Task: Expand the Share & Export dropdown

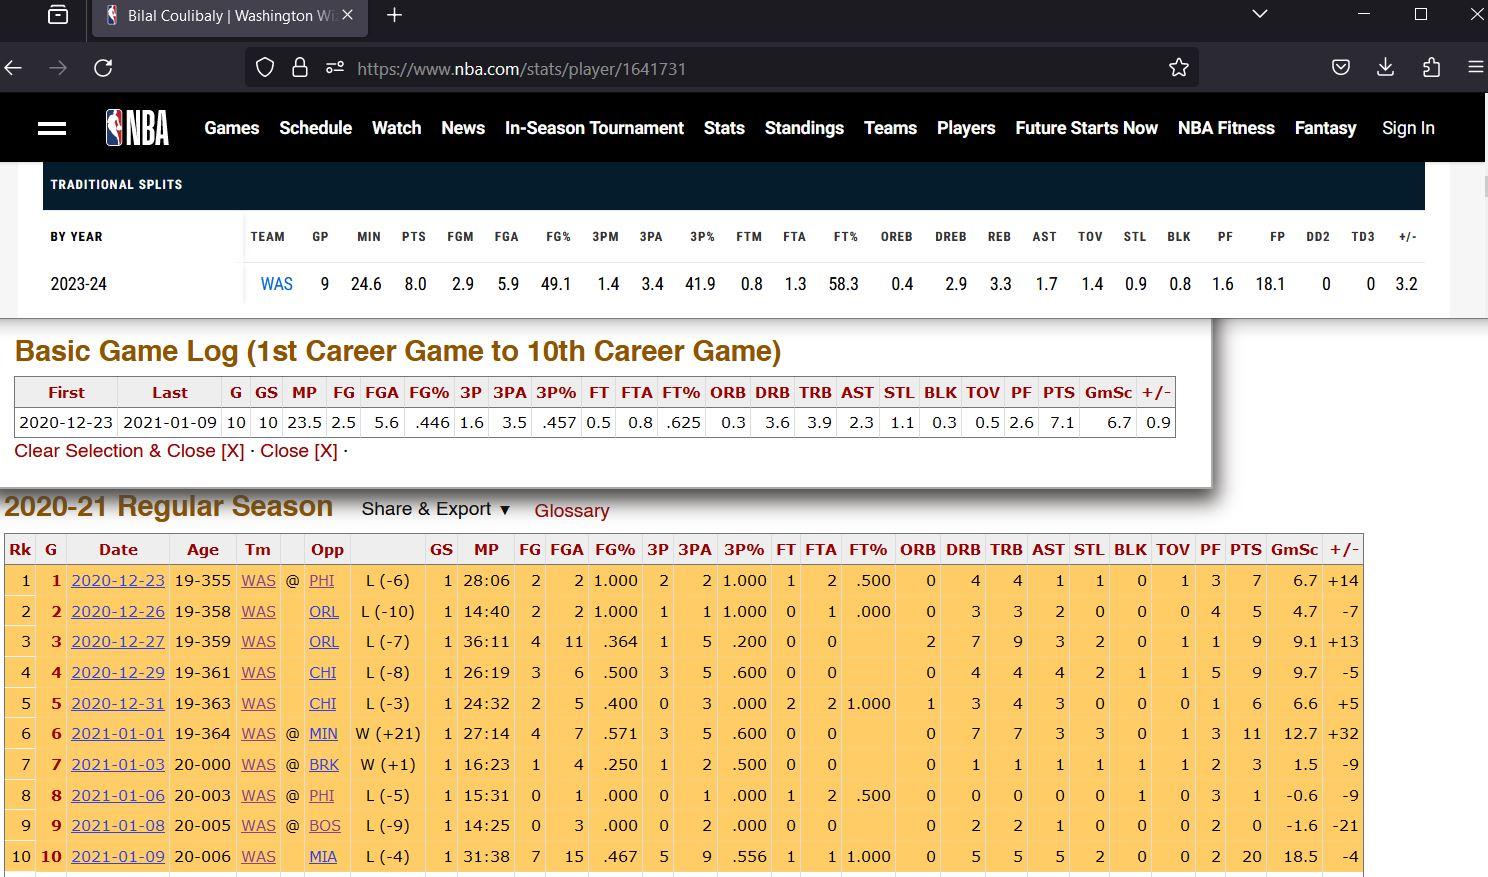Action: pos(436,509)
